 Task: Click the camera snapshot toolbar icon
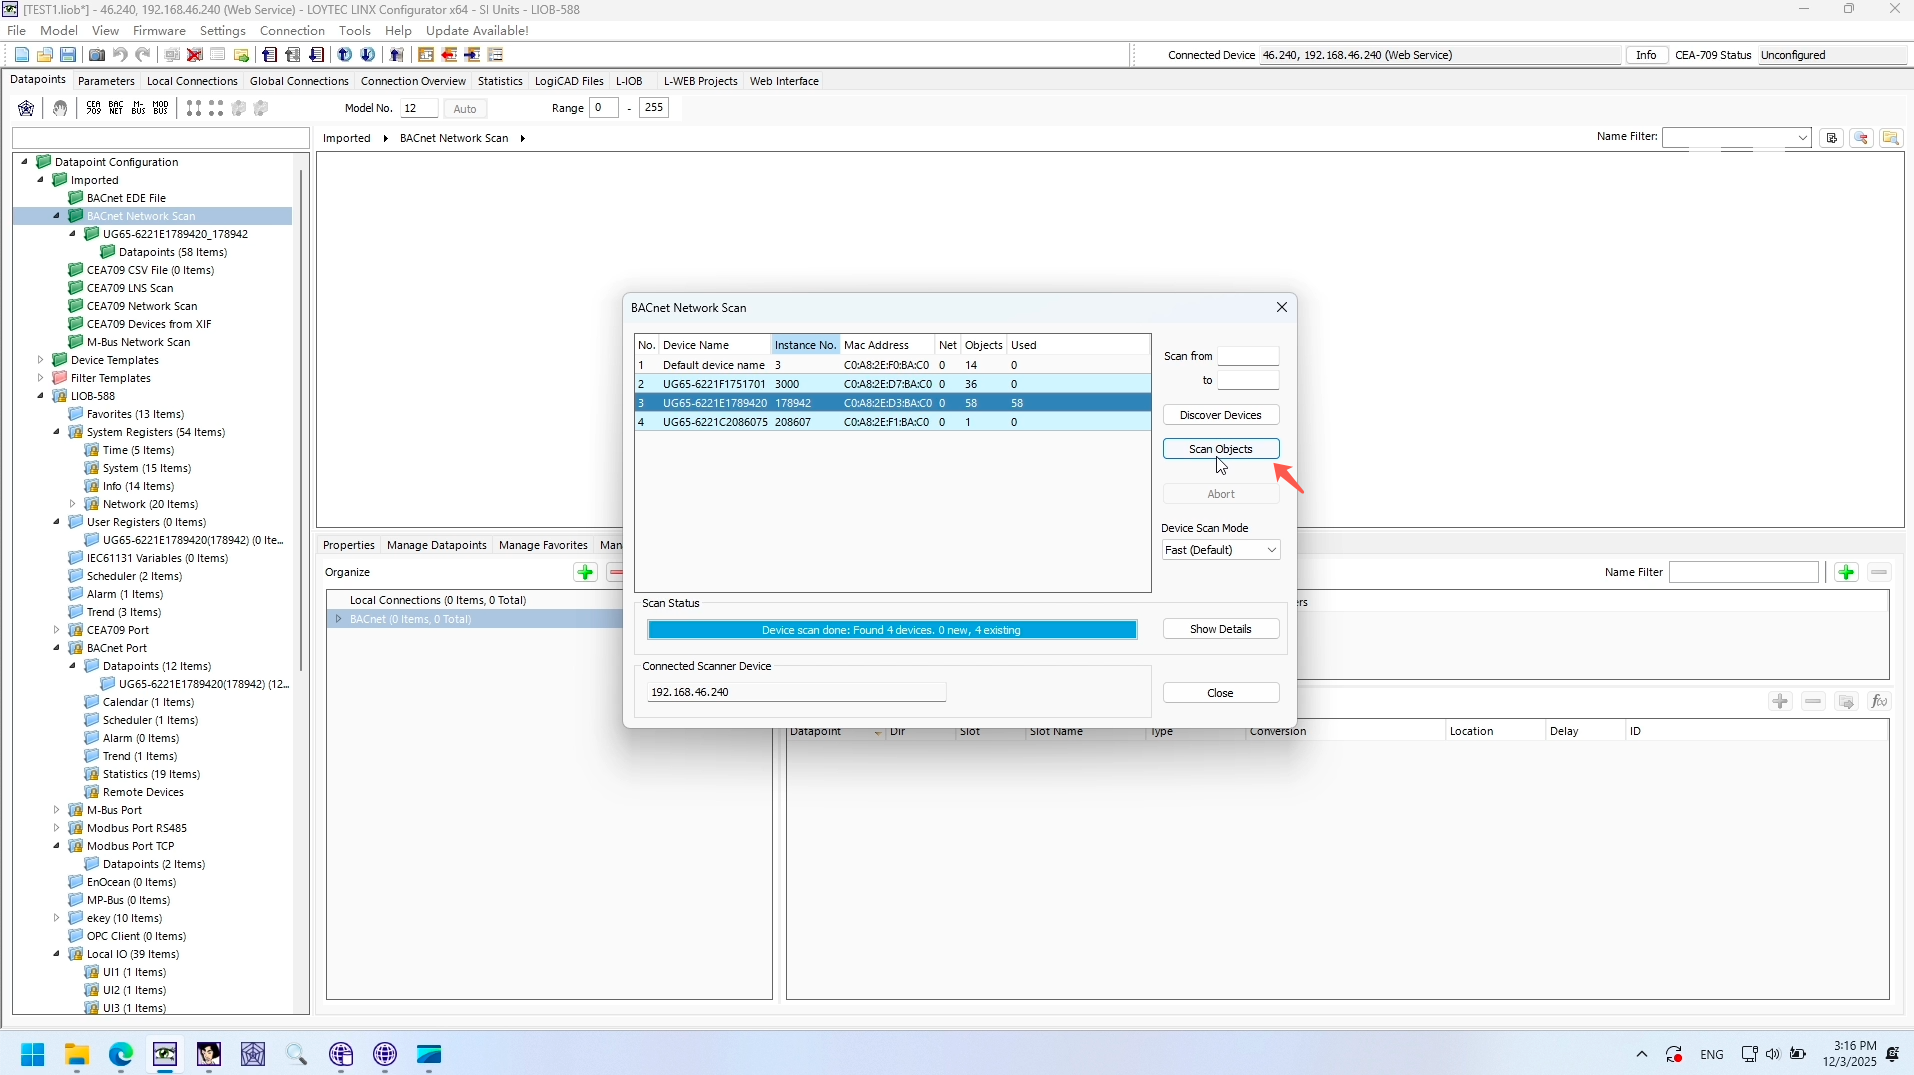pos(97,55)
